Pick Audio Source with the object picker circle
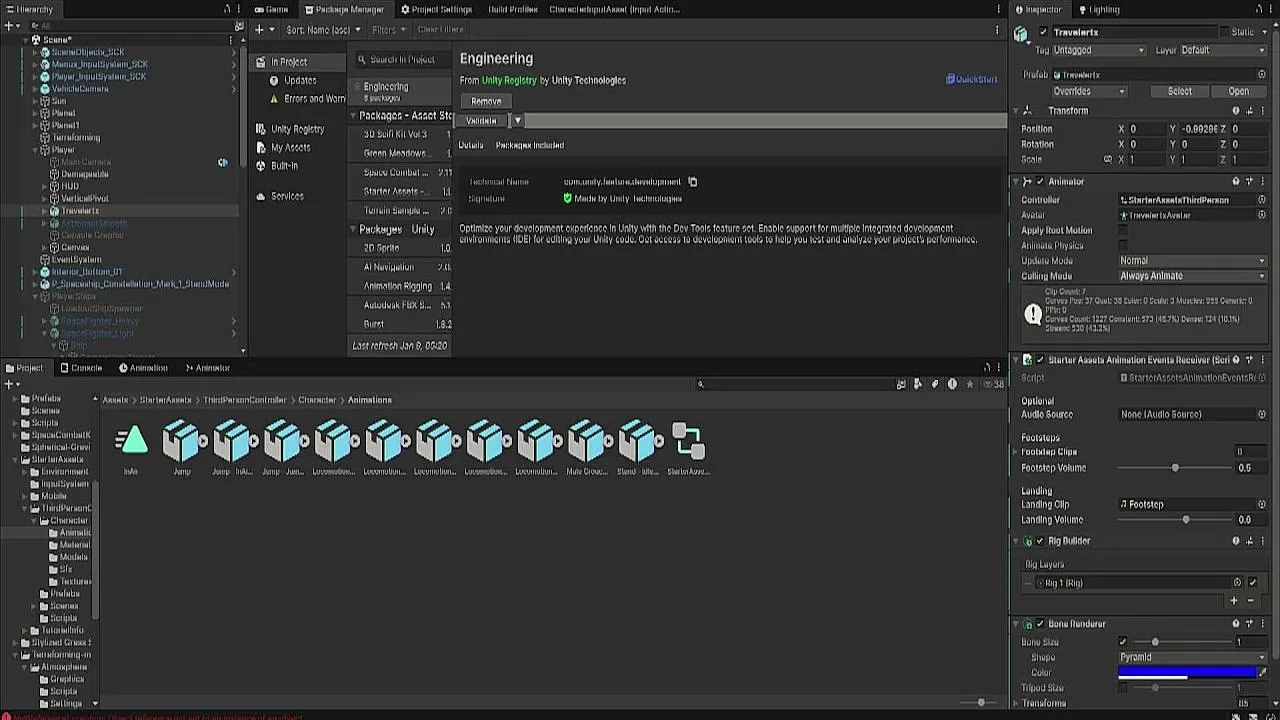Image resolution: width=1280 pixels, height=720 pixels. point(1261,414)
